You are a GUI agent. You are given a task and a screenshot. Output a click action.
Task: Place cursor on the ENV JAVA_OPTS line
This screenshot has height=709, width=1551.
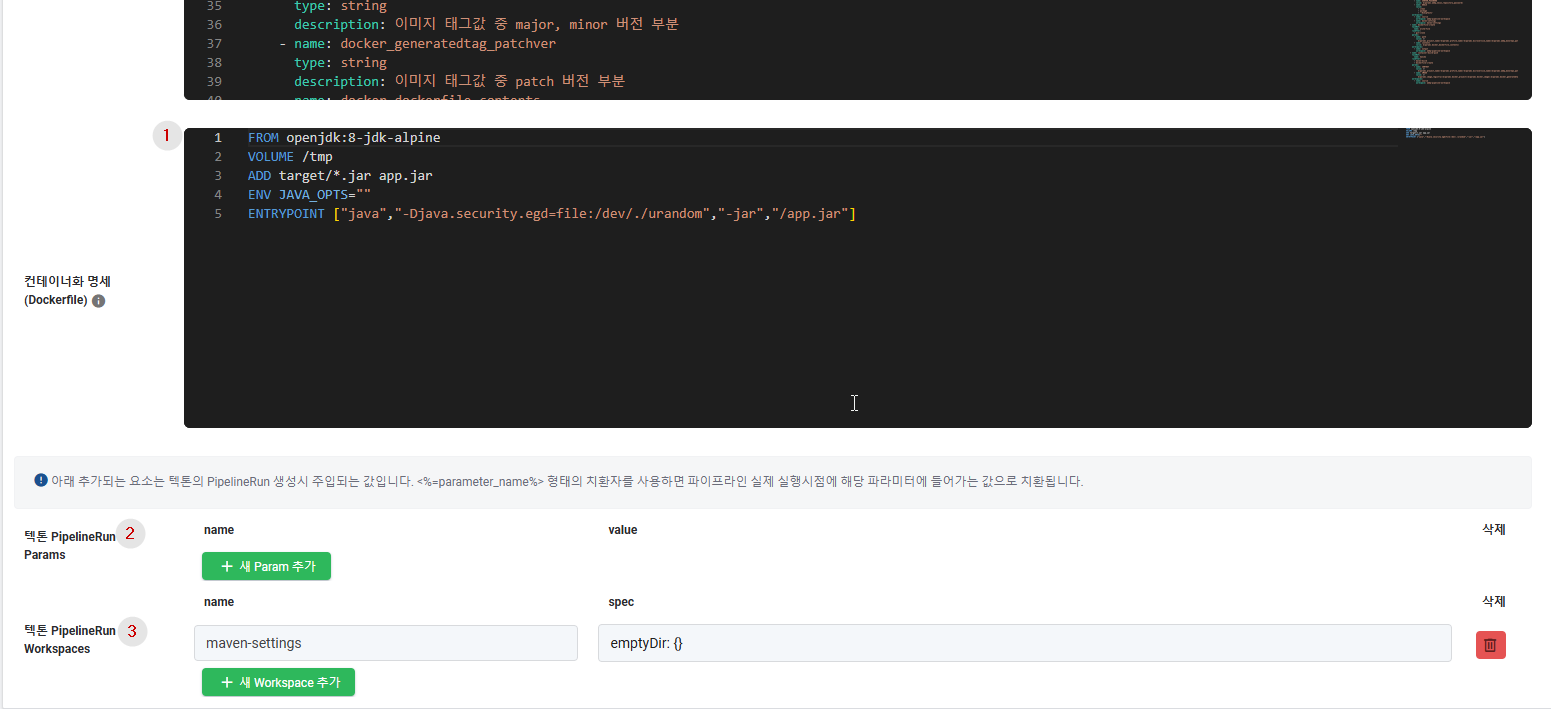[x=309, y=194]
